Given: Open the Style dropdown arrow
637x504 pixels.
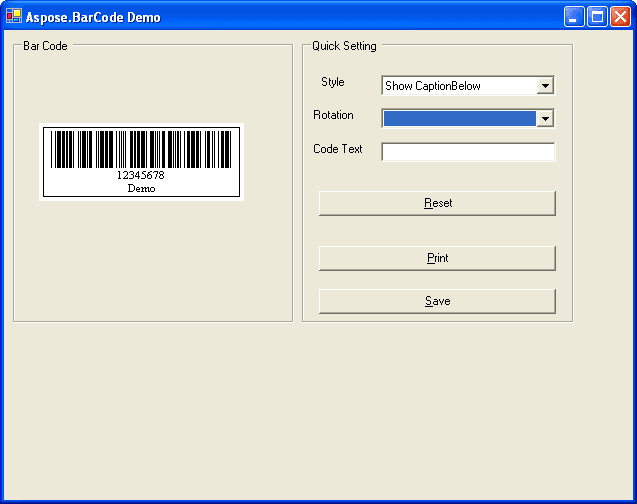Looking at the screenshot, I should [545, 86].
